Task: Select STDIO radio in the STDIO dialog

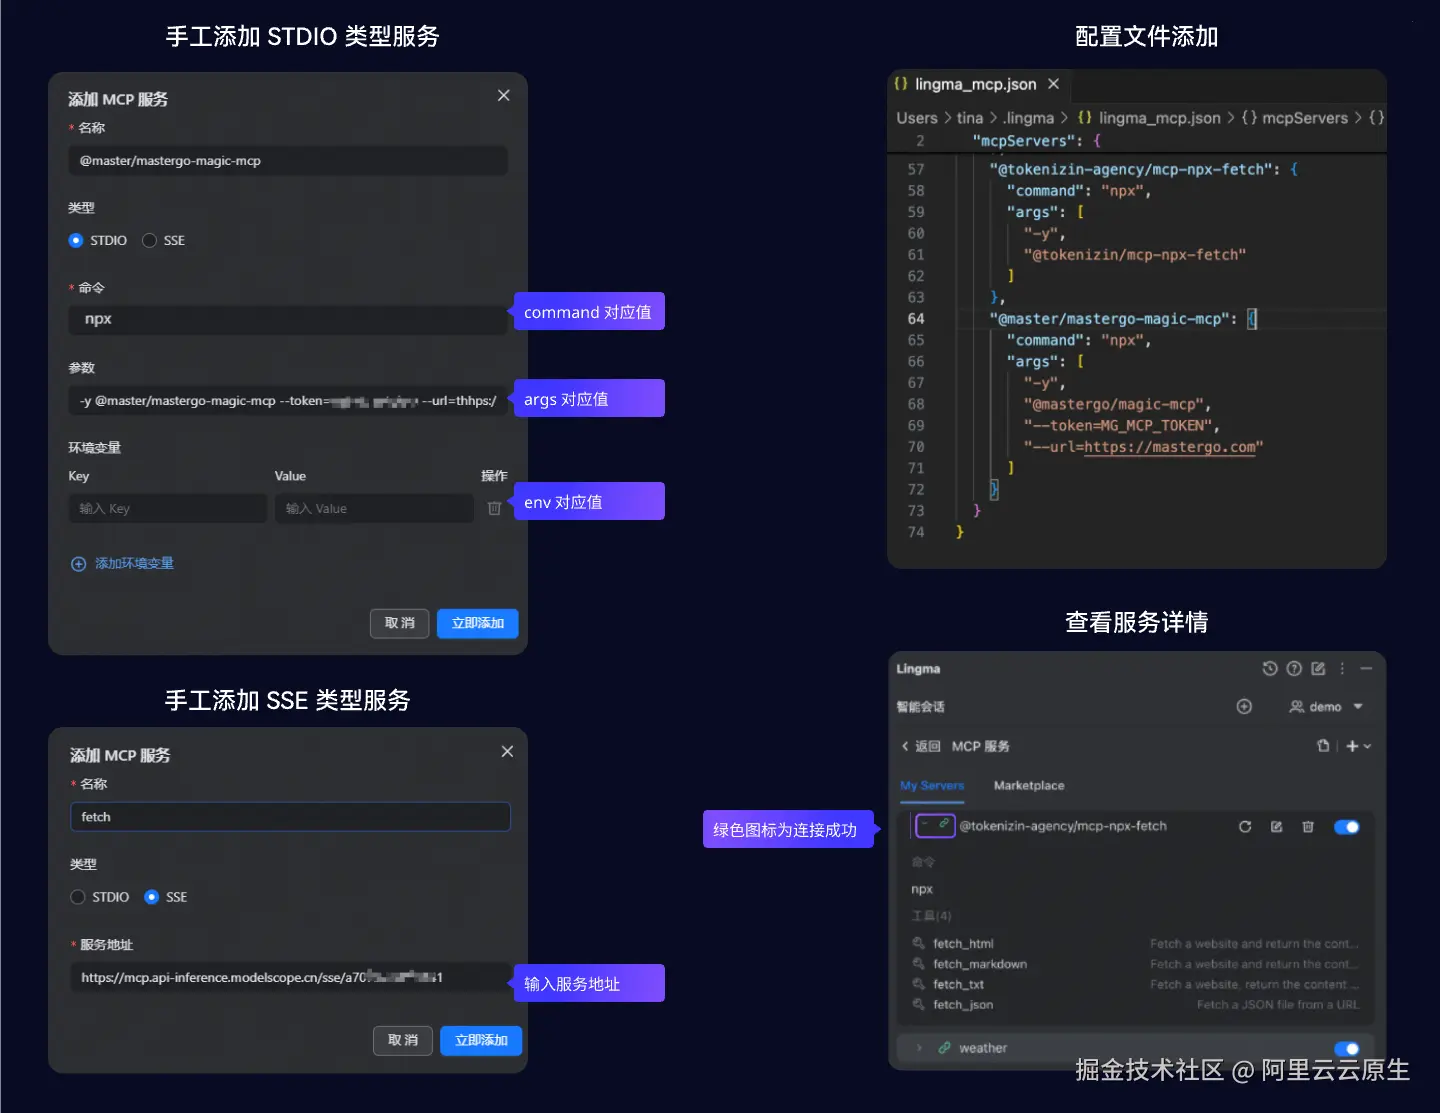Action: click(75, 240)
